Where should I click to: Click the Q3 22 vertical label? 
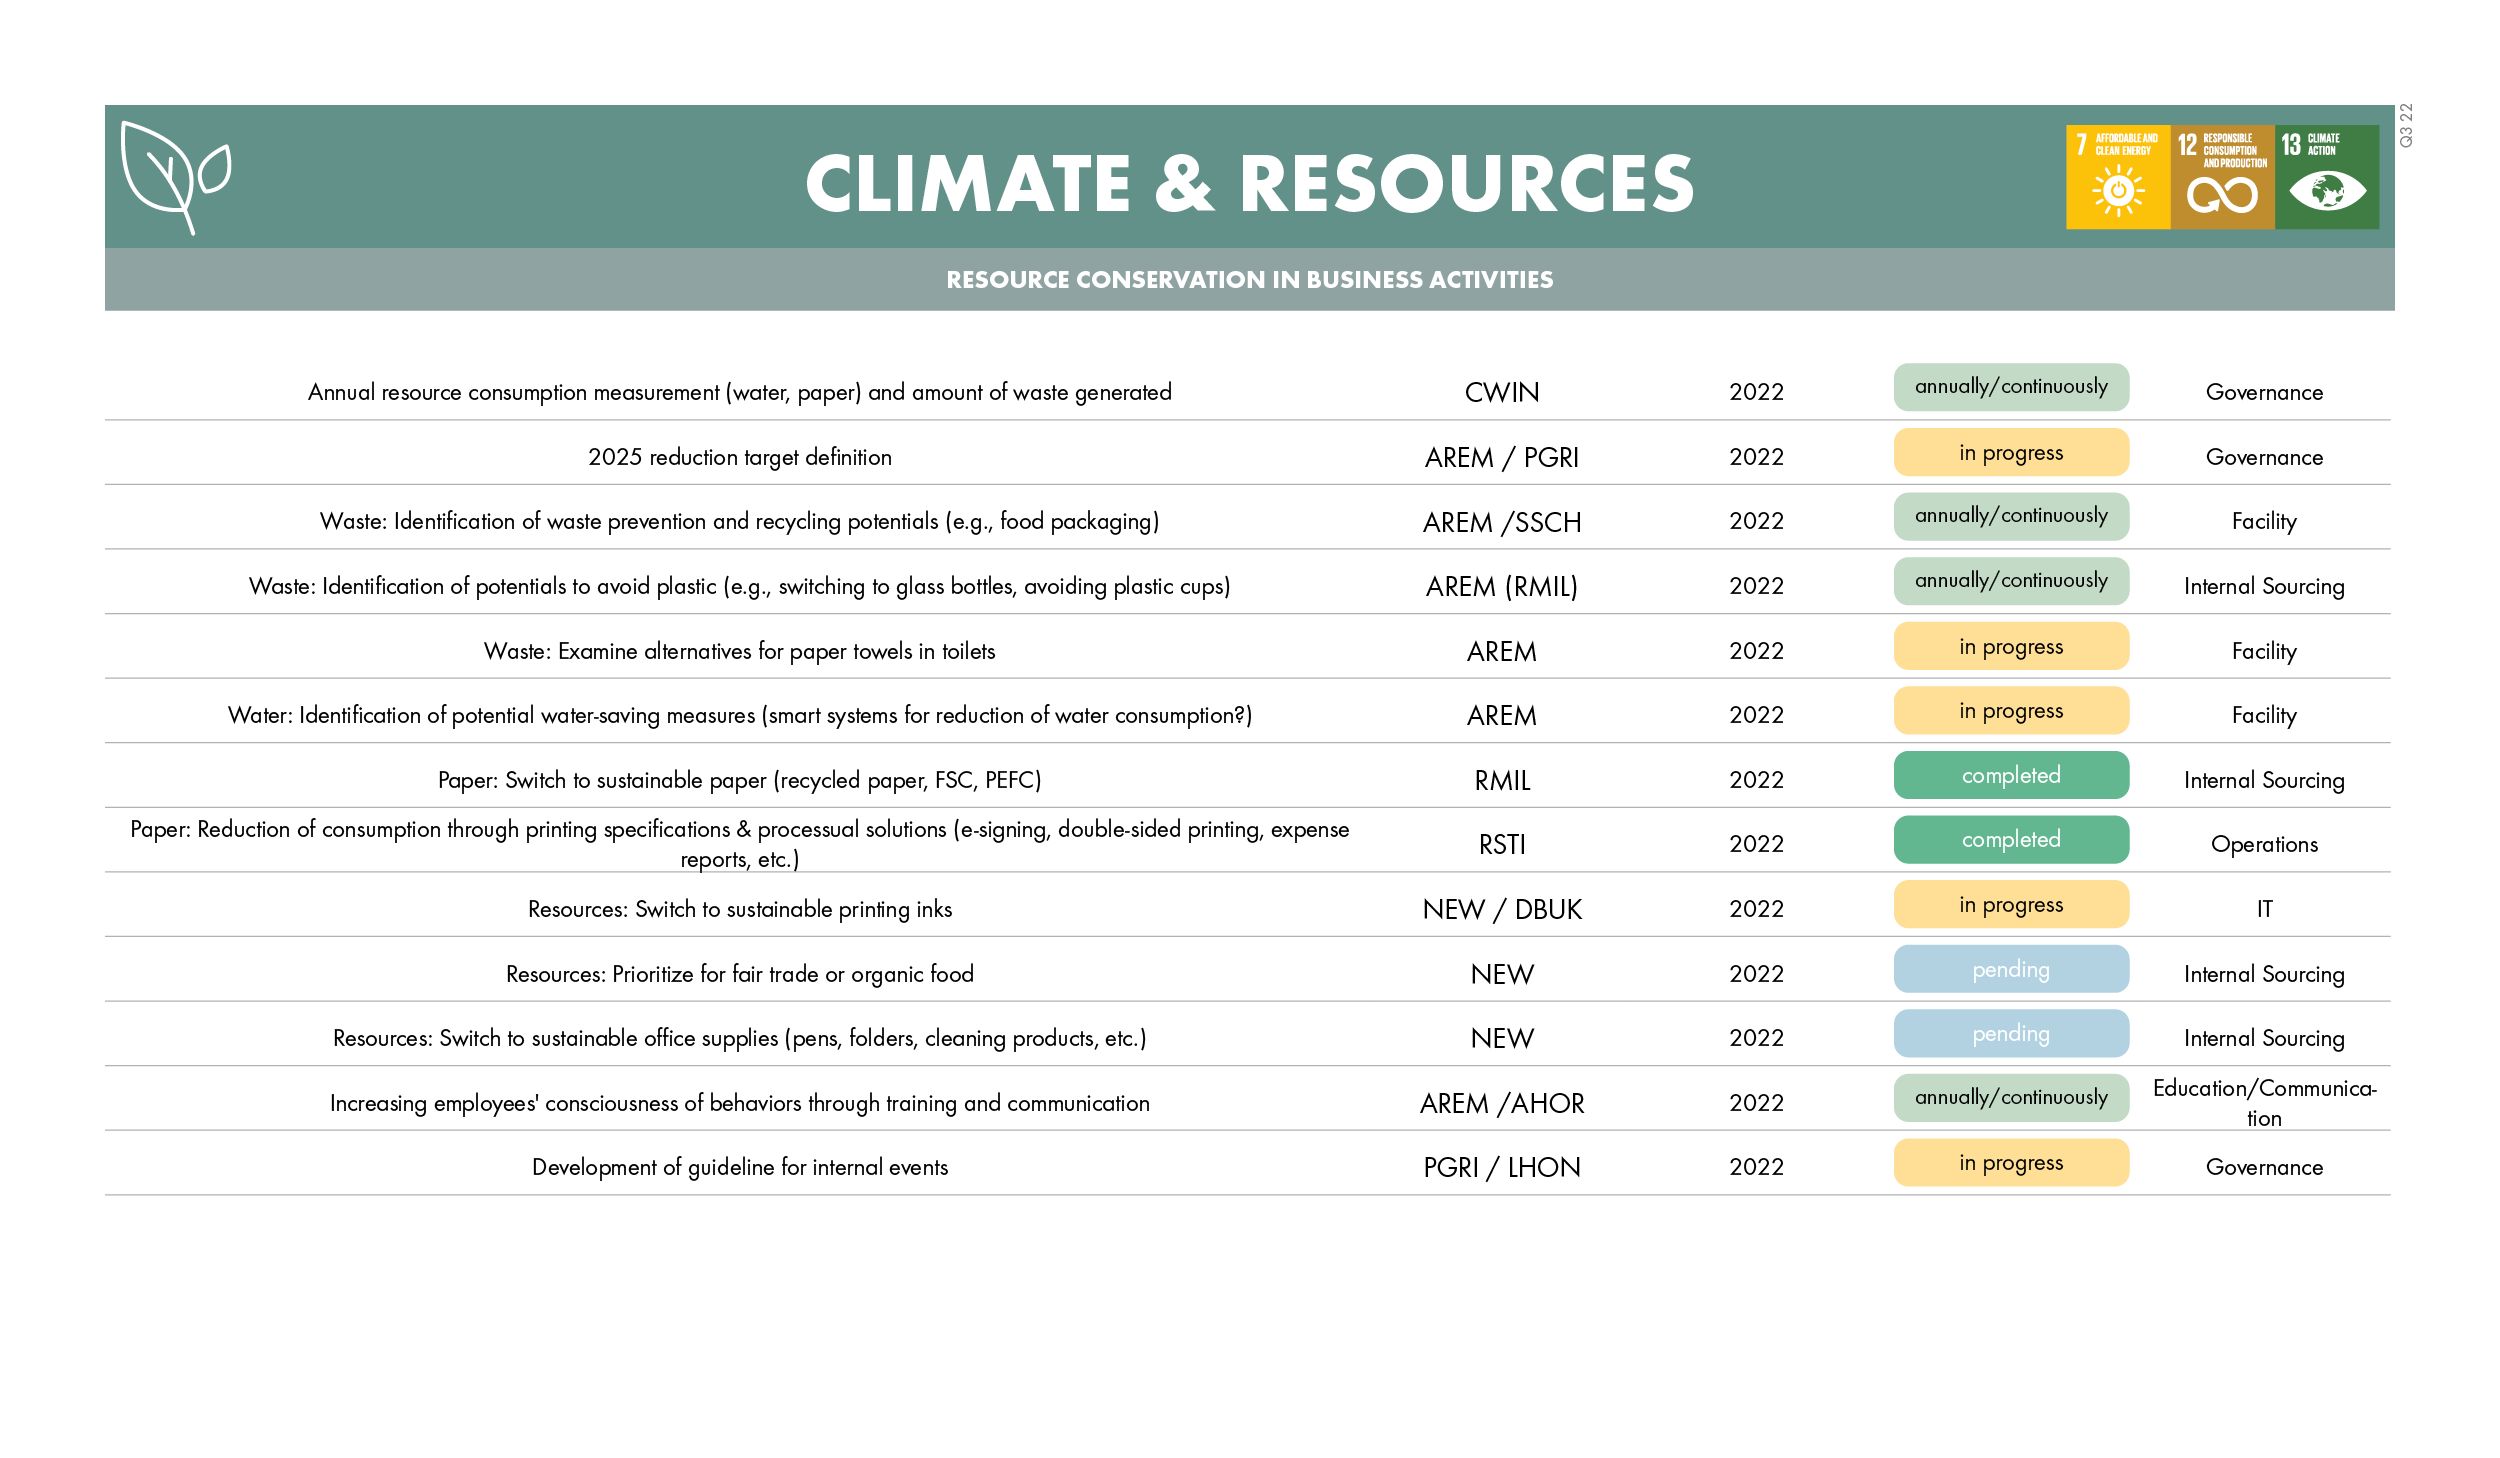[x=2406, y=126]
